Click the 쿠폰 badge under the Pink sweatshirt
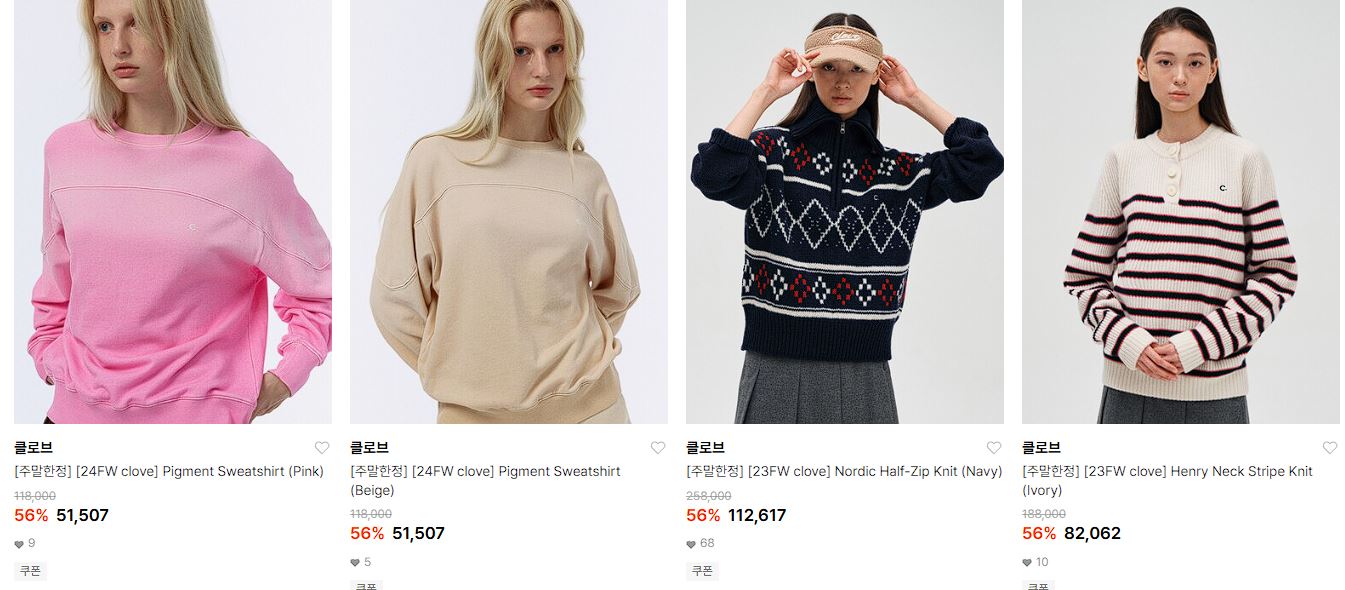1345x590 pixels. pyautogui.click(x=30, y=571)
